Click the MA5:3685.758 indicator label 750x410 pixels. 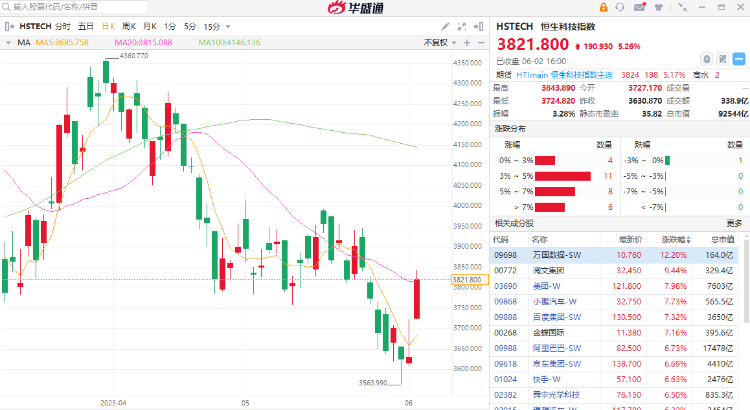[x=62, y=43]
